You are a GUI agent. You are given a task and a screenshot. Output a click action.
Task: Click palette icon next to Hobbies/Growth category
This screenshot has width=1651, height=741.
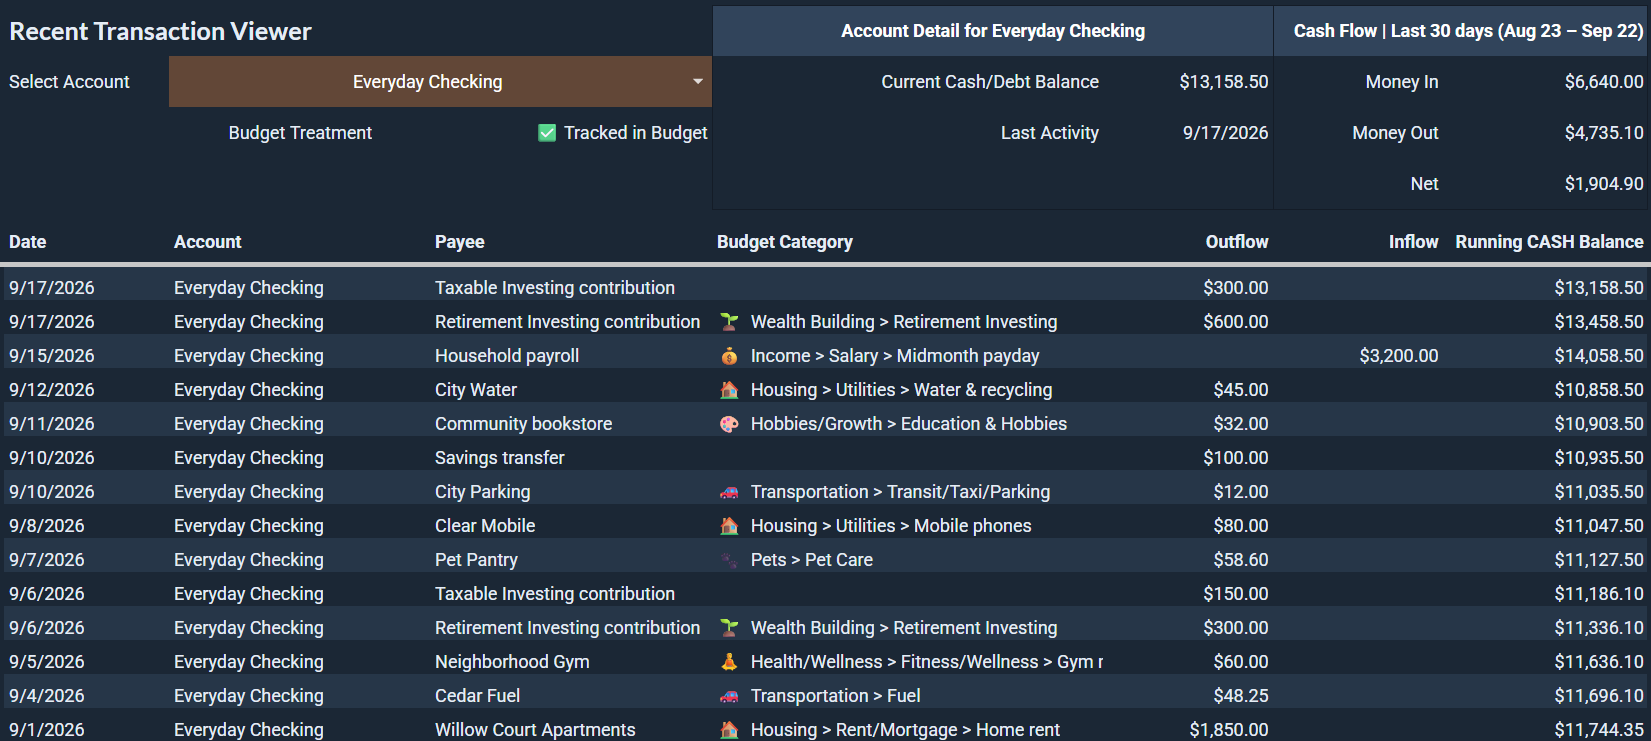[x=730, y=424]
